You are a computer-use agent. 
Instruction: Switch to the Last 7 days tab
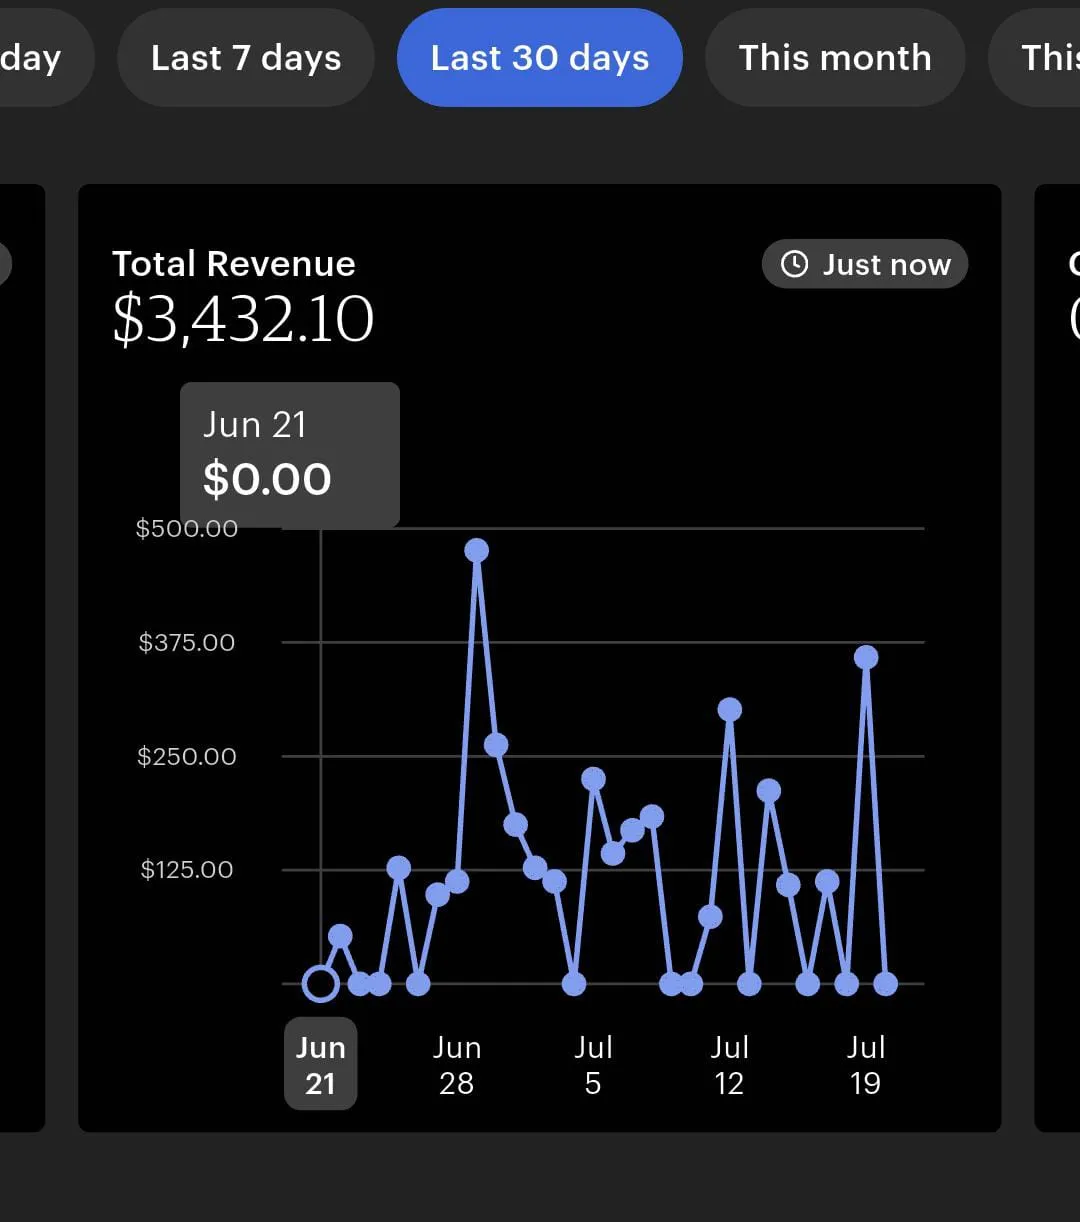pyautogui.click(x=246, y=58)
